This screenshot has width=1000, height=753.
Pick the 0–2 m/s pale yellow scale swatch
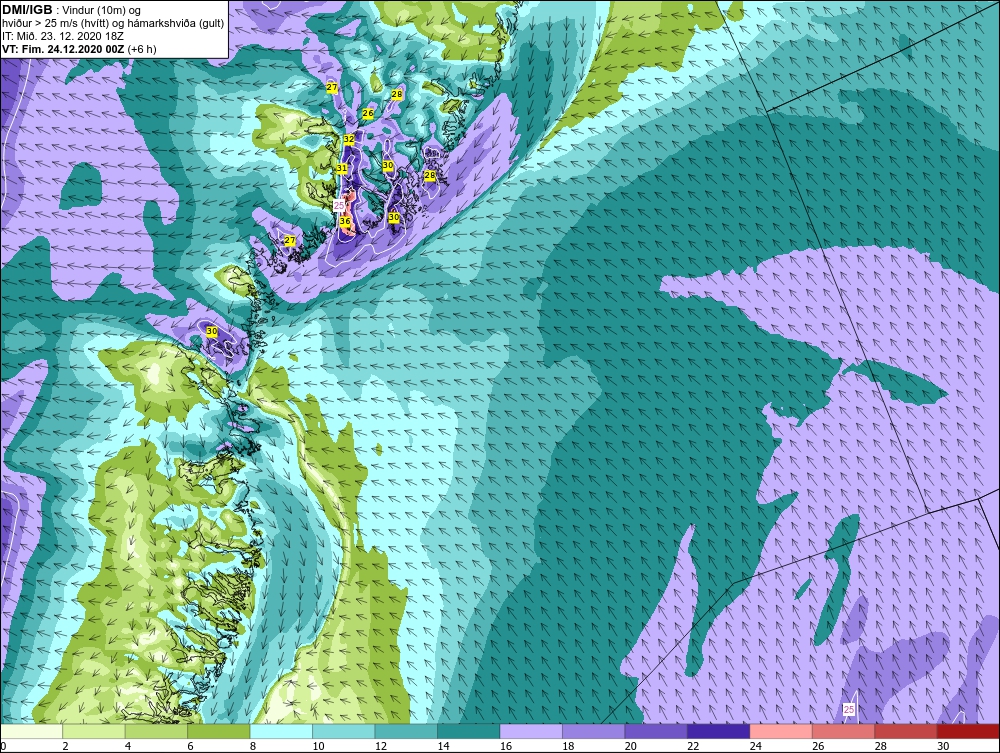(31, 731)
